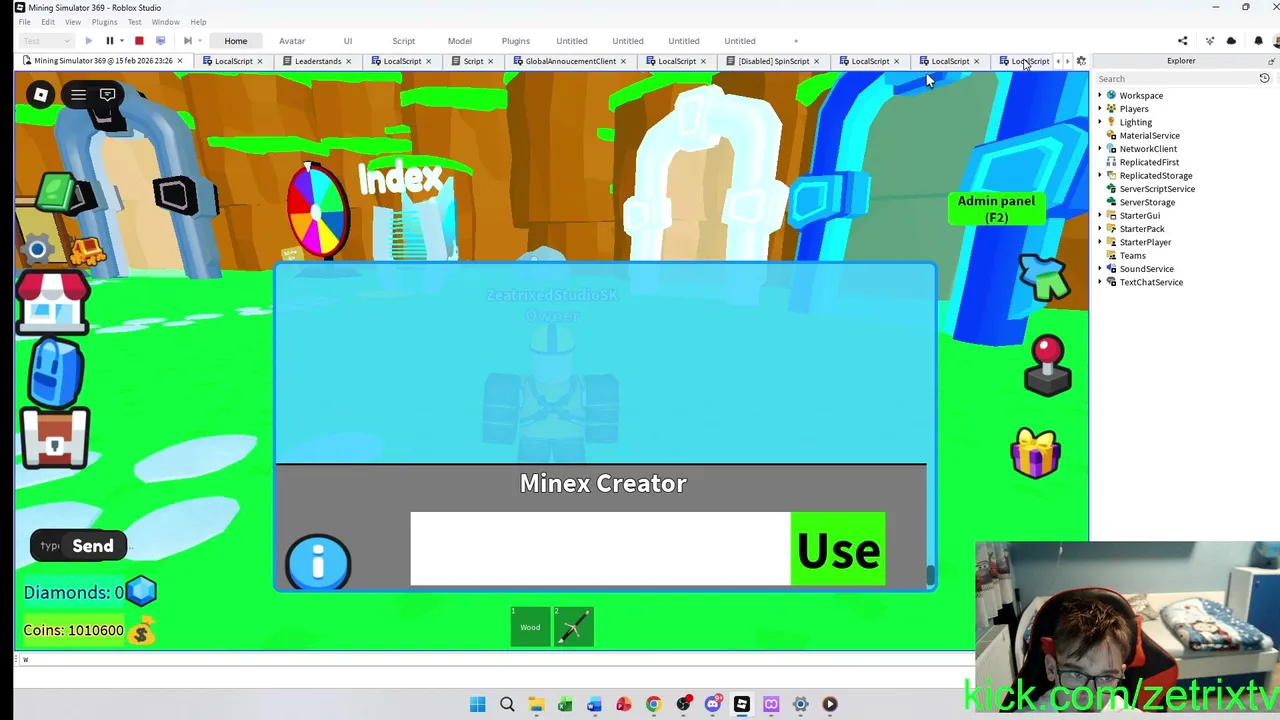Open Windows Start menu
The width and height of the screenshot is (1280, 720).
(478, 704)
